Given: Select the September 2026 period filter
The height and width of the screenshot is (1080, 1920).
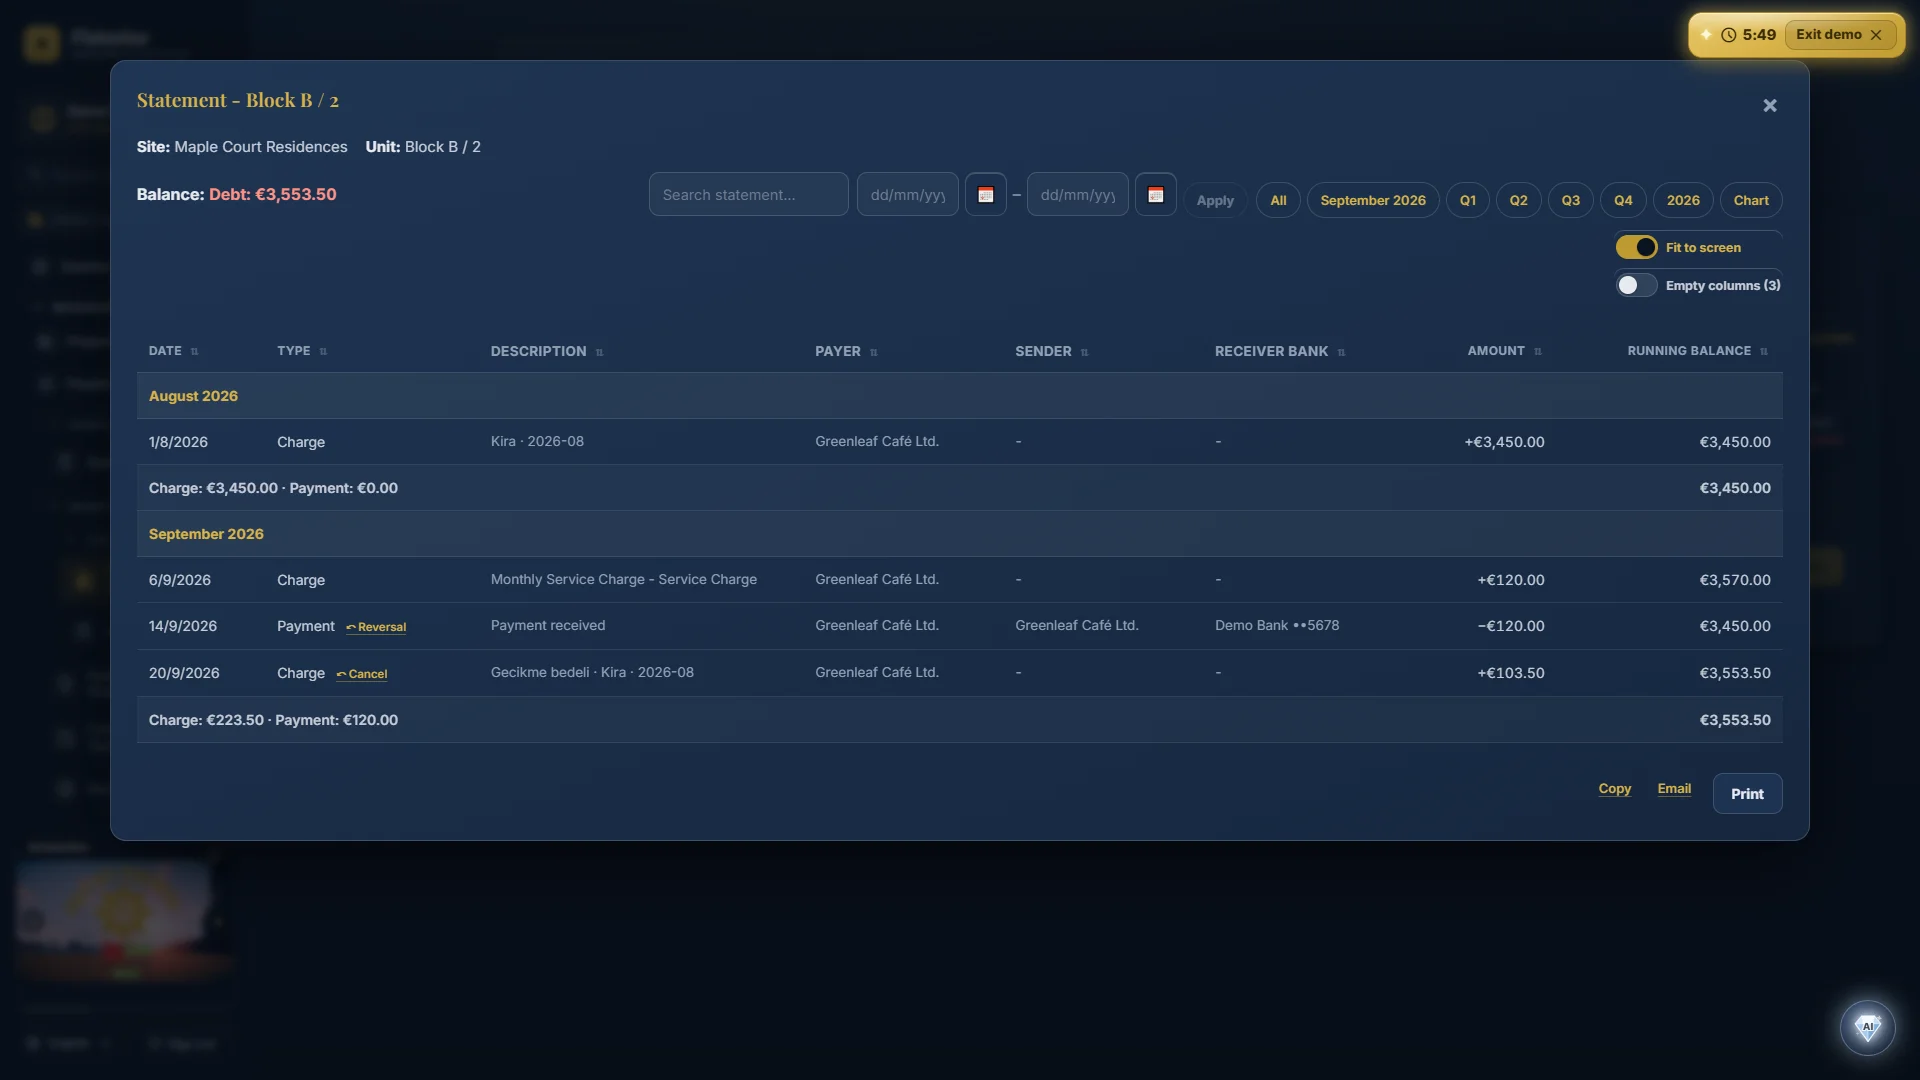Looking at the screenshot, I should click(1373, 200).
